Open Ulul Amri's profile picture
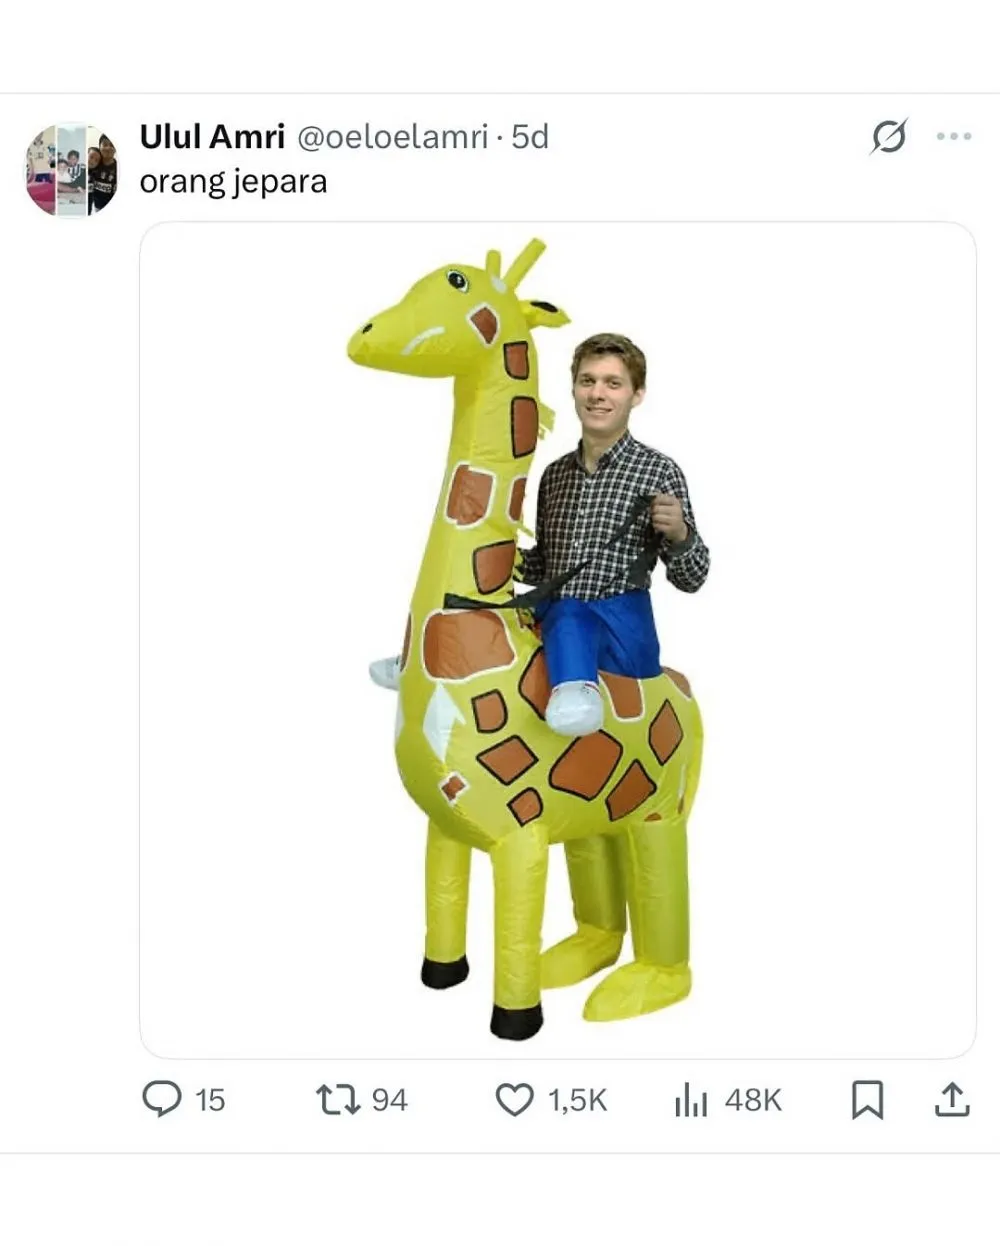The width and height of the screenshot is (1000, 1246). [x=73, y=164]
